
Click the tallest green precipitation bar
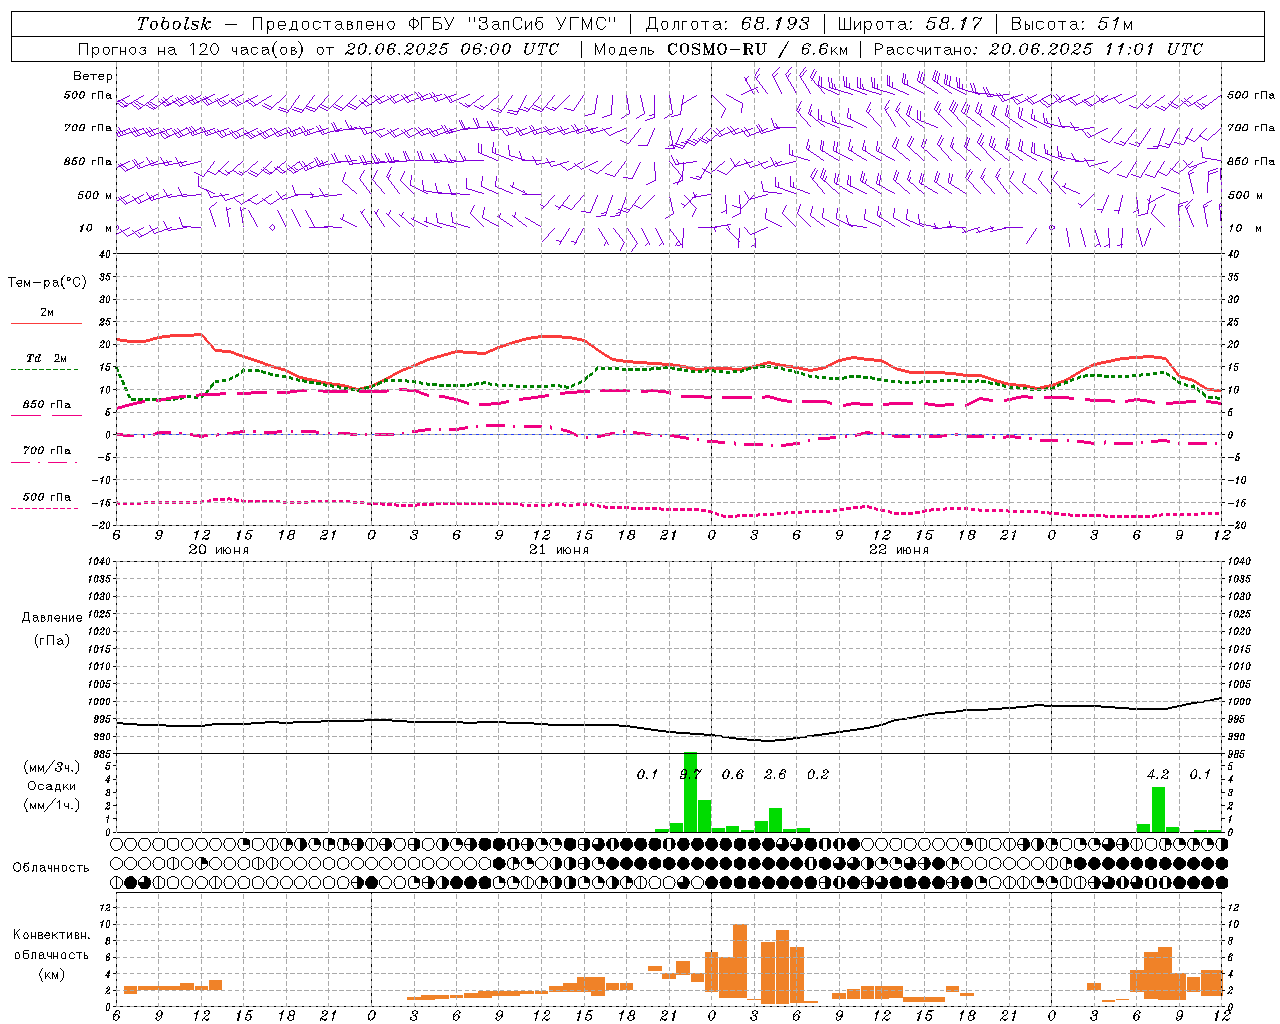coord(690,792)
